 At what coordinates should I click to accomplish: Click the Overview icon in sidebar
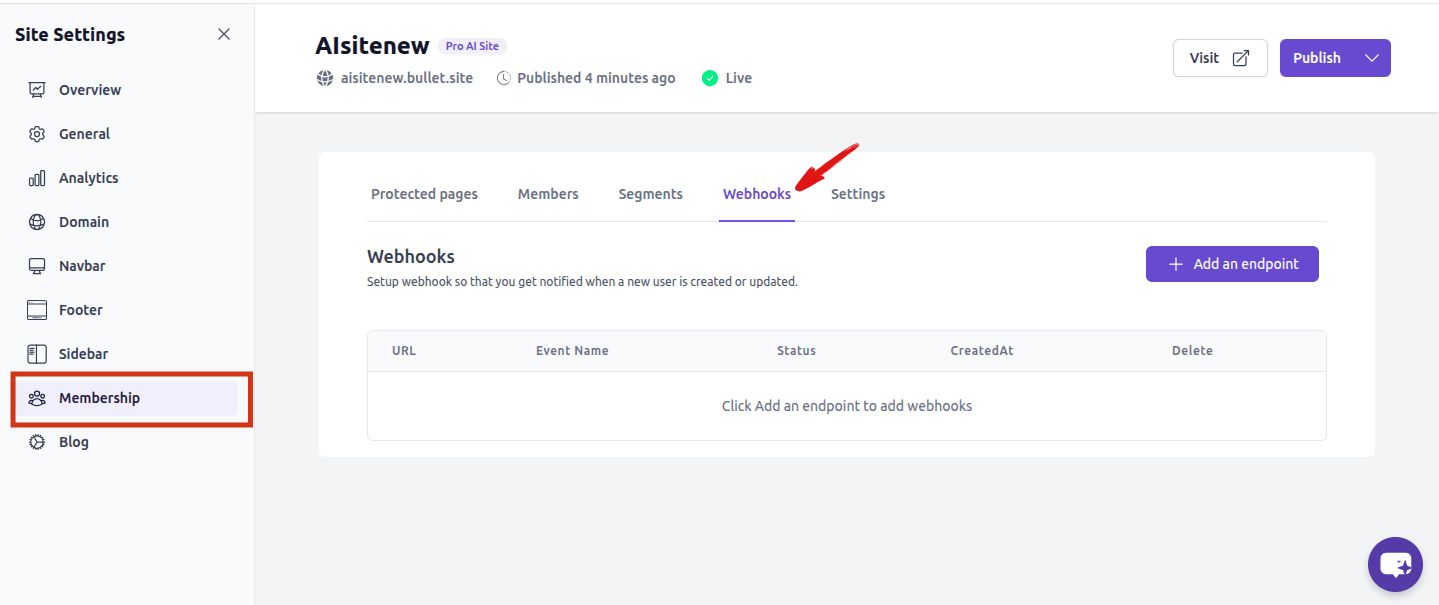(x=37, y=90)
